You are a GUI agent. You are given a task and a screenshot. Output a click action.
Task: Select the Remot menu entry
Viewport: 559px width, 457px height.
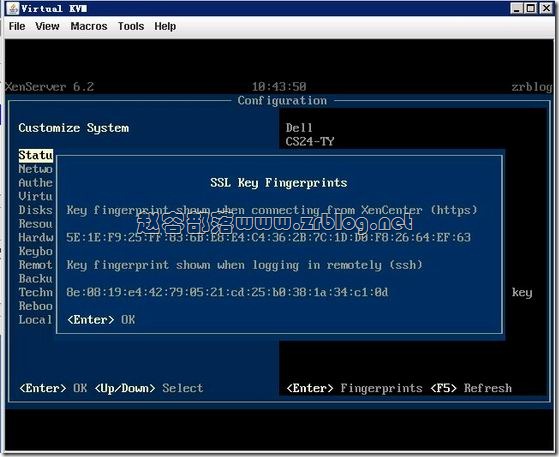tap(36, 265)
